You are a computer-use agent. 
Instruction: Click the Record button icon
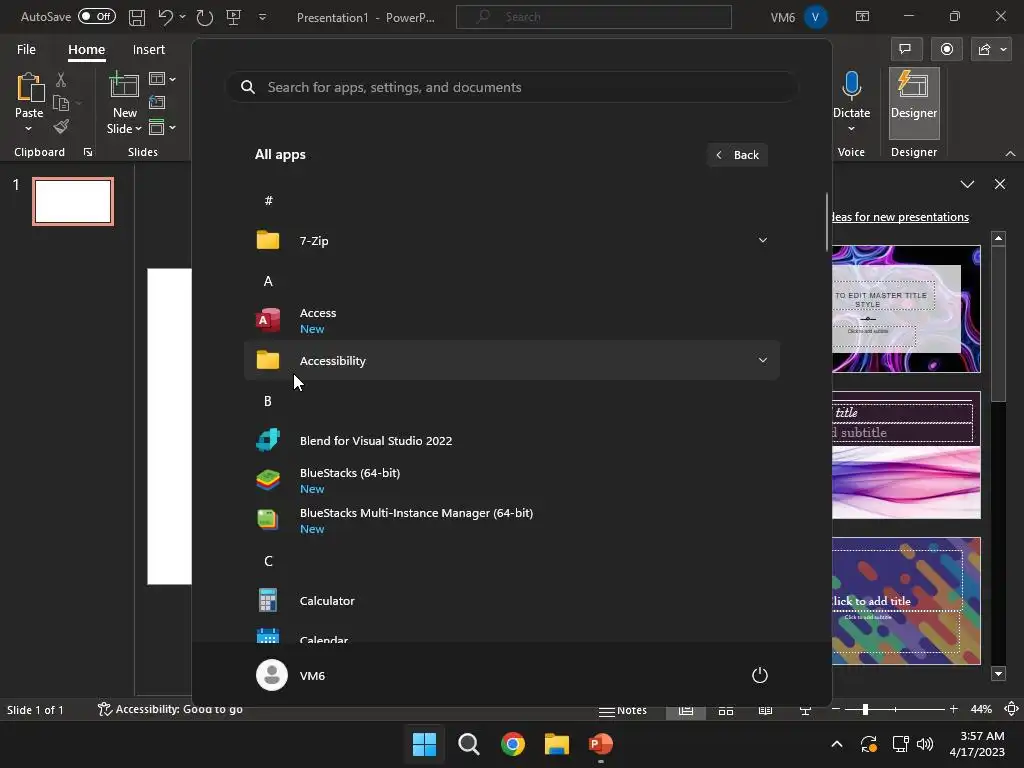click(x=947, y=50)
